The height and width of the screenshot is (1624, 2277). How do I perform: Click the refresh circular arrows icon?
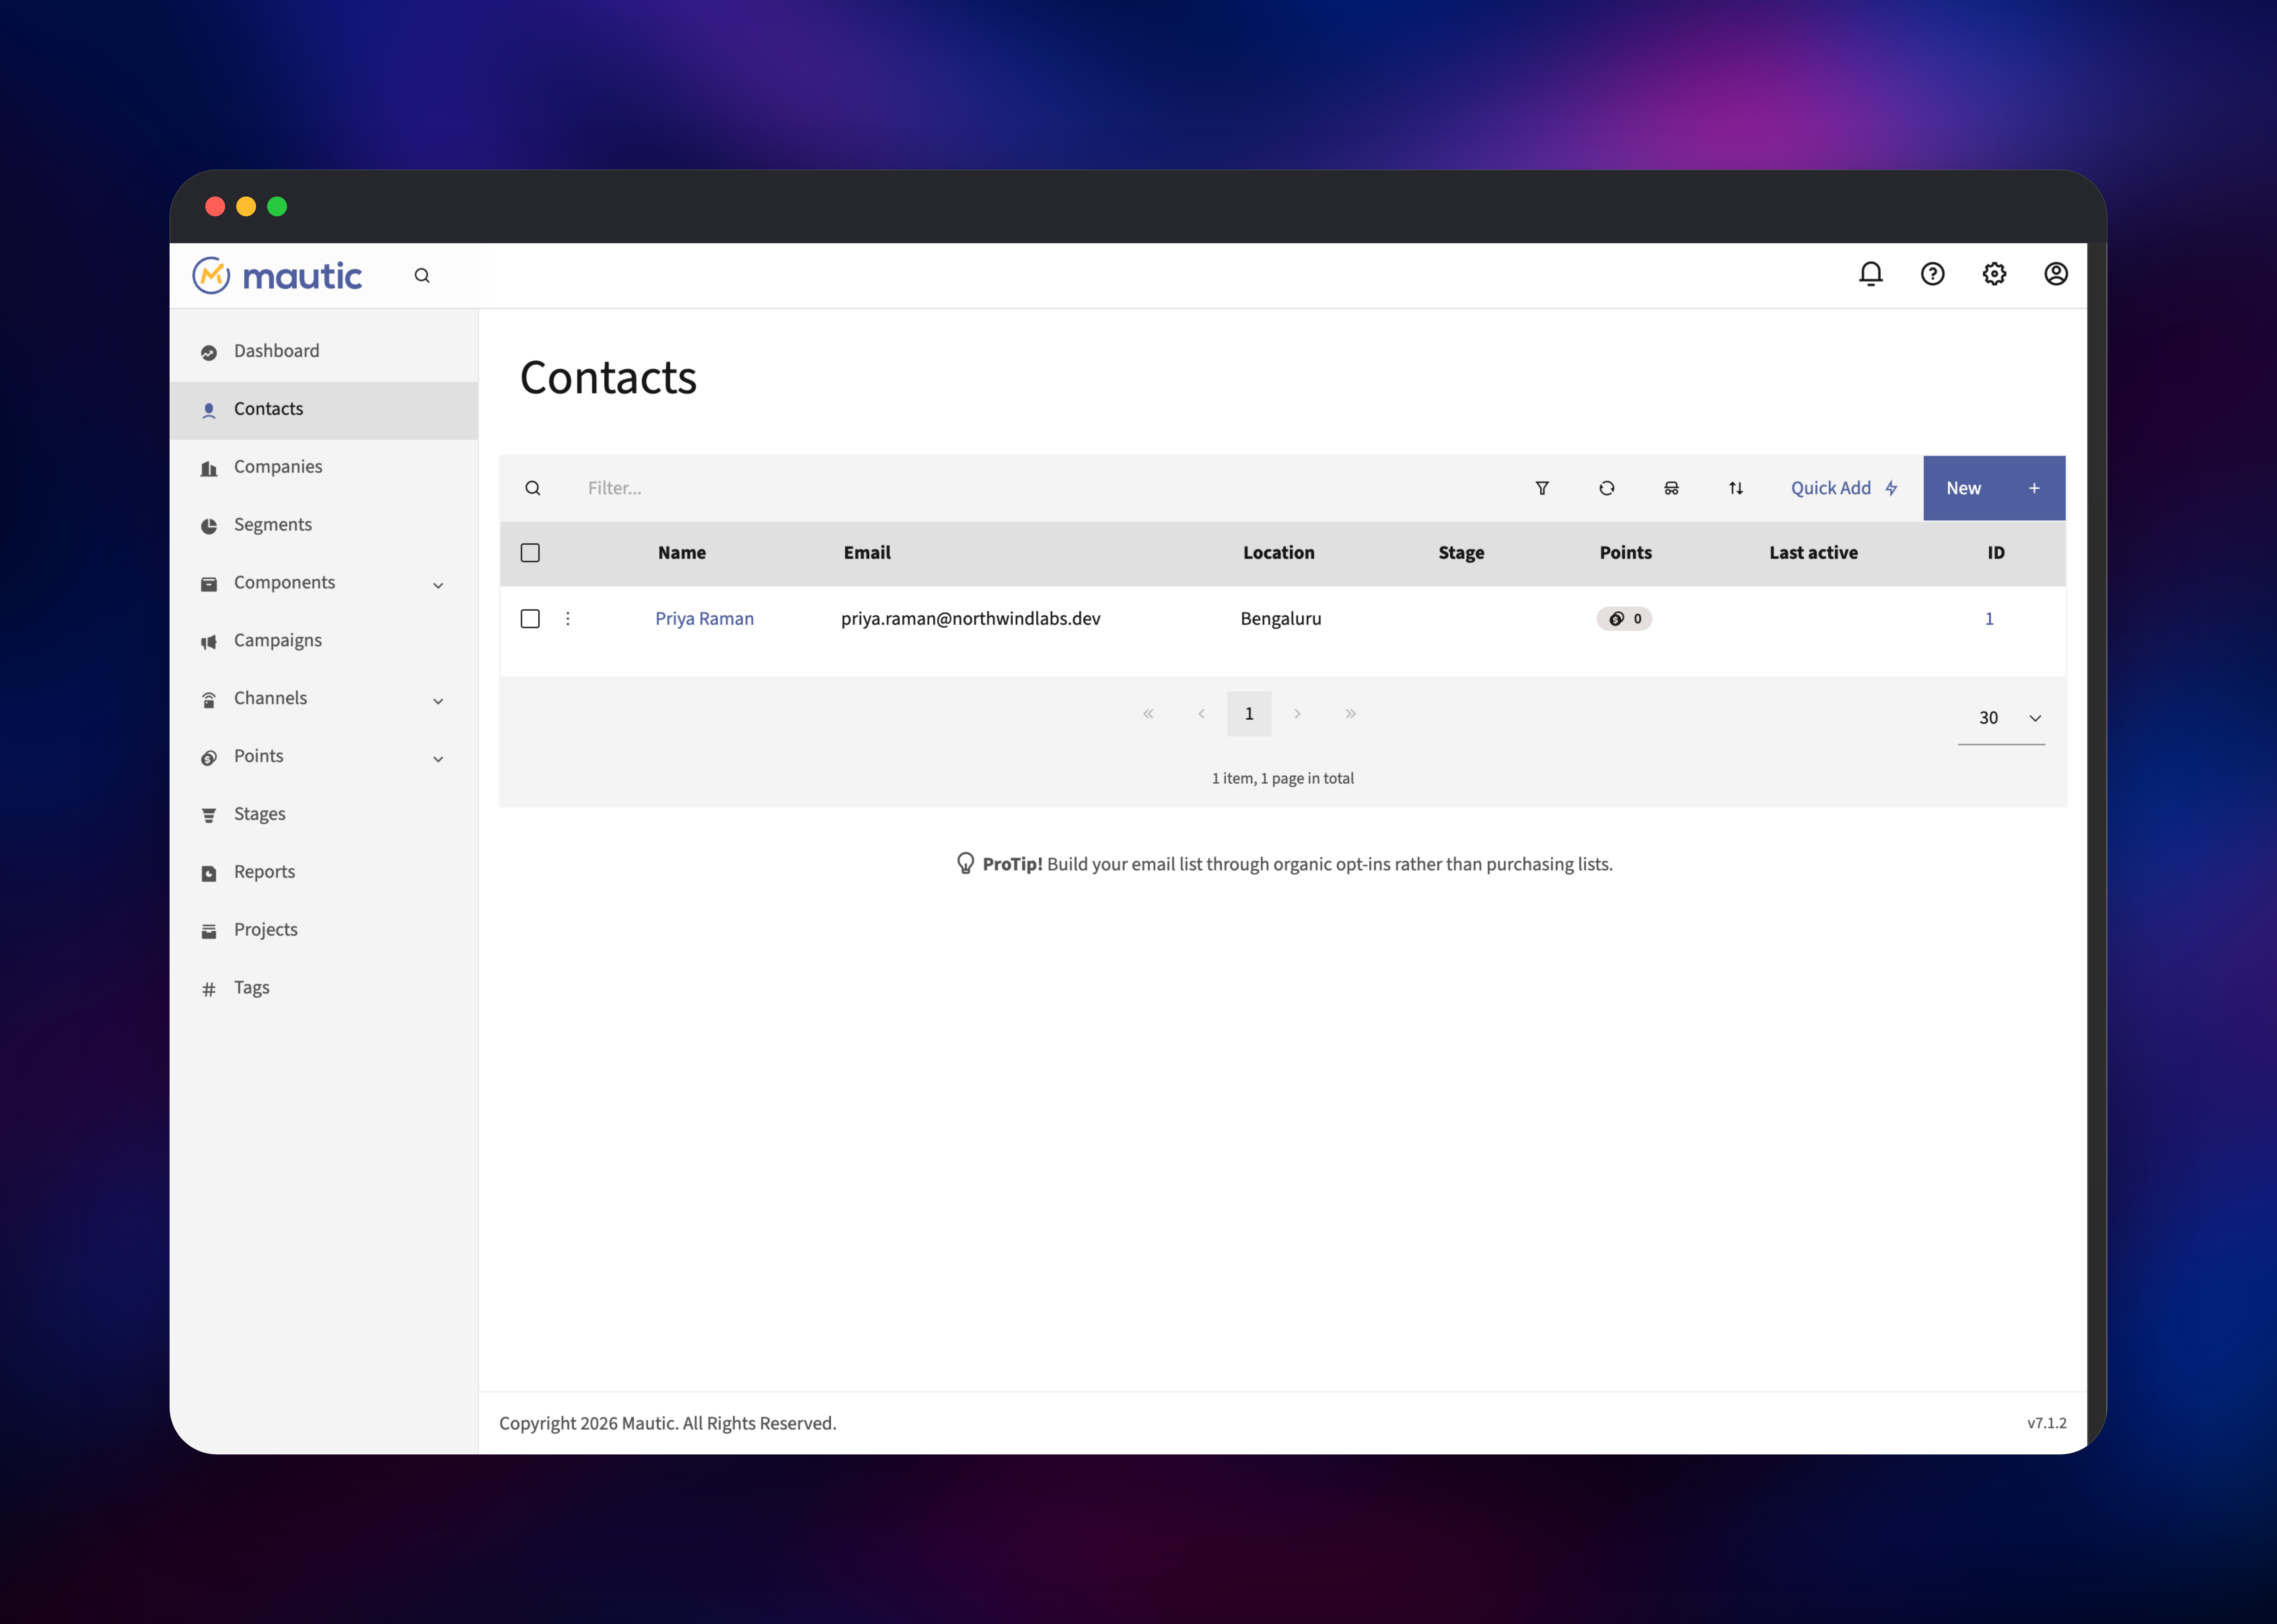pyautogui.click(x=1607, y=488)
